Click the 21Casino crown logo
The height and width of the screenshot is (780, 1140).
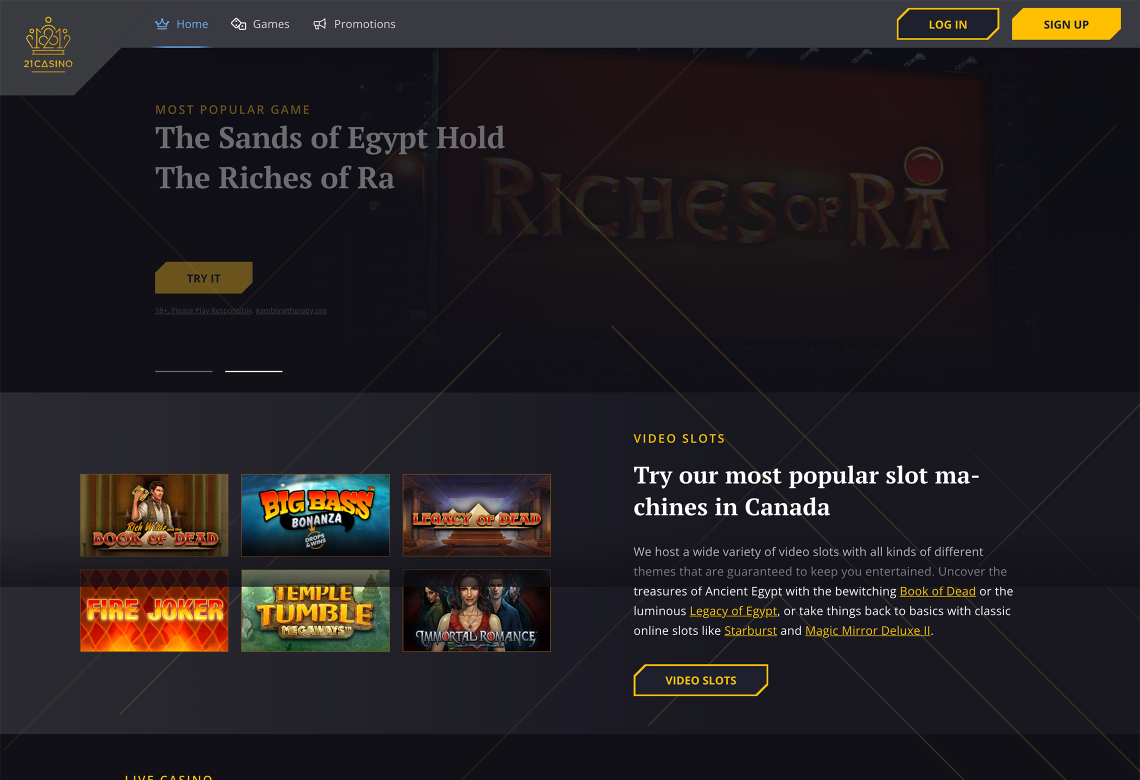coord(48,44)
